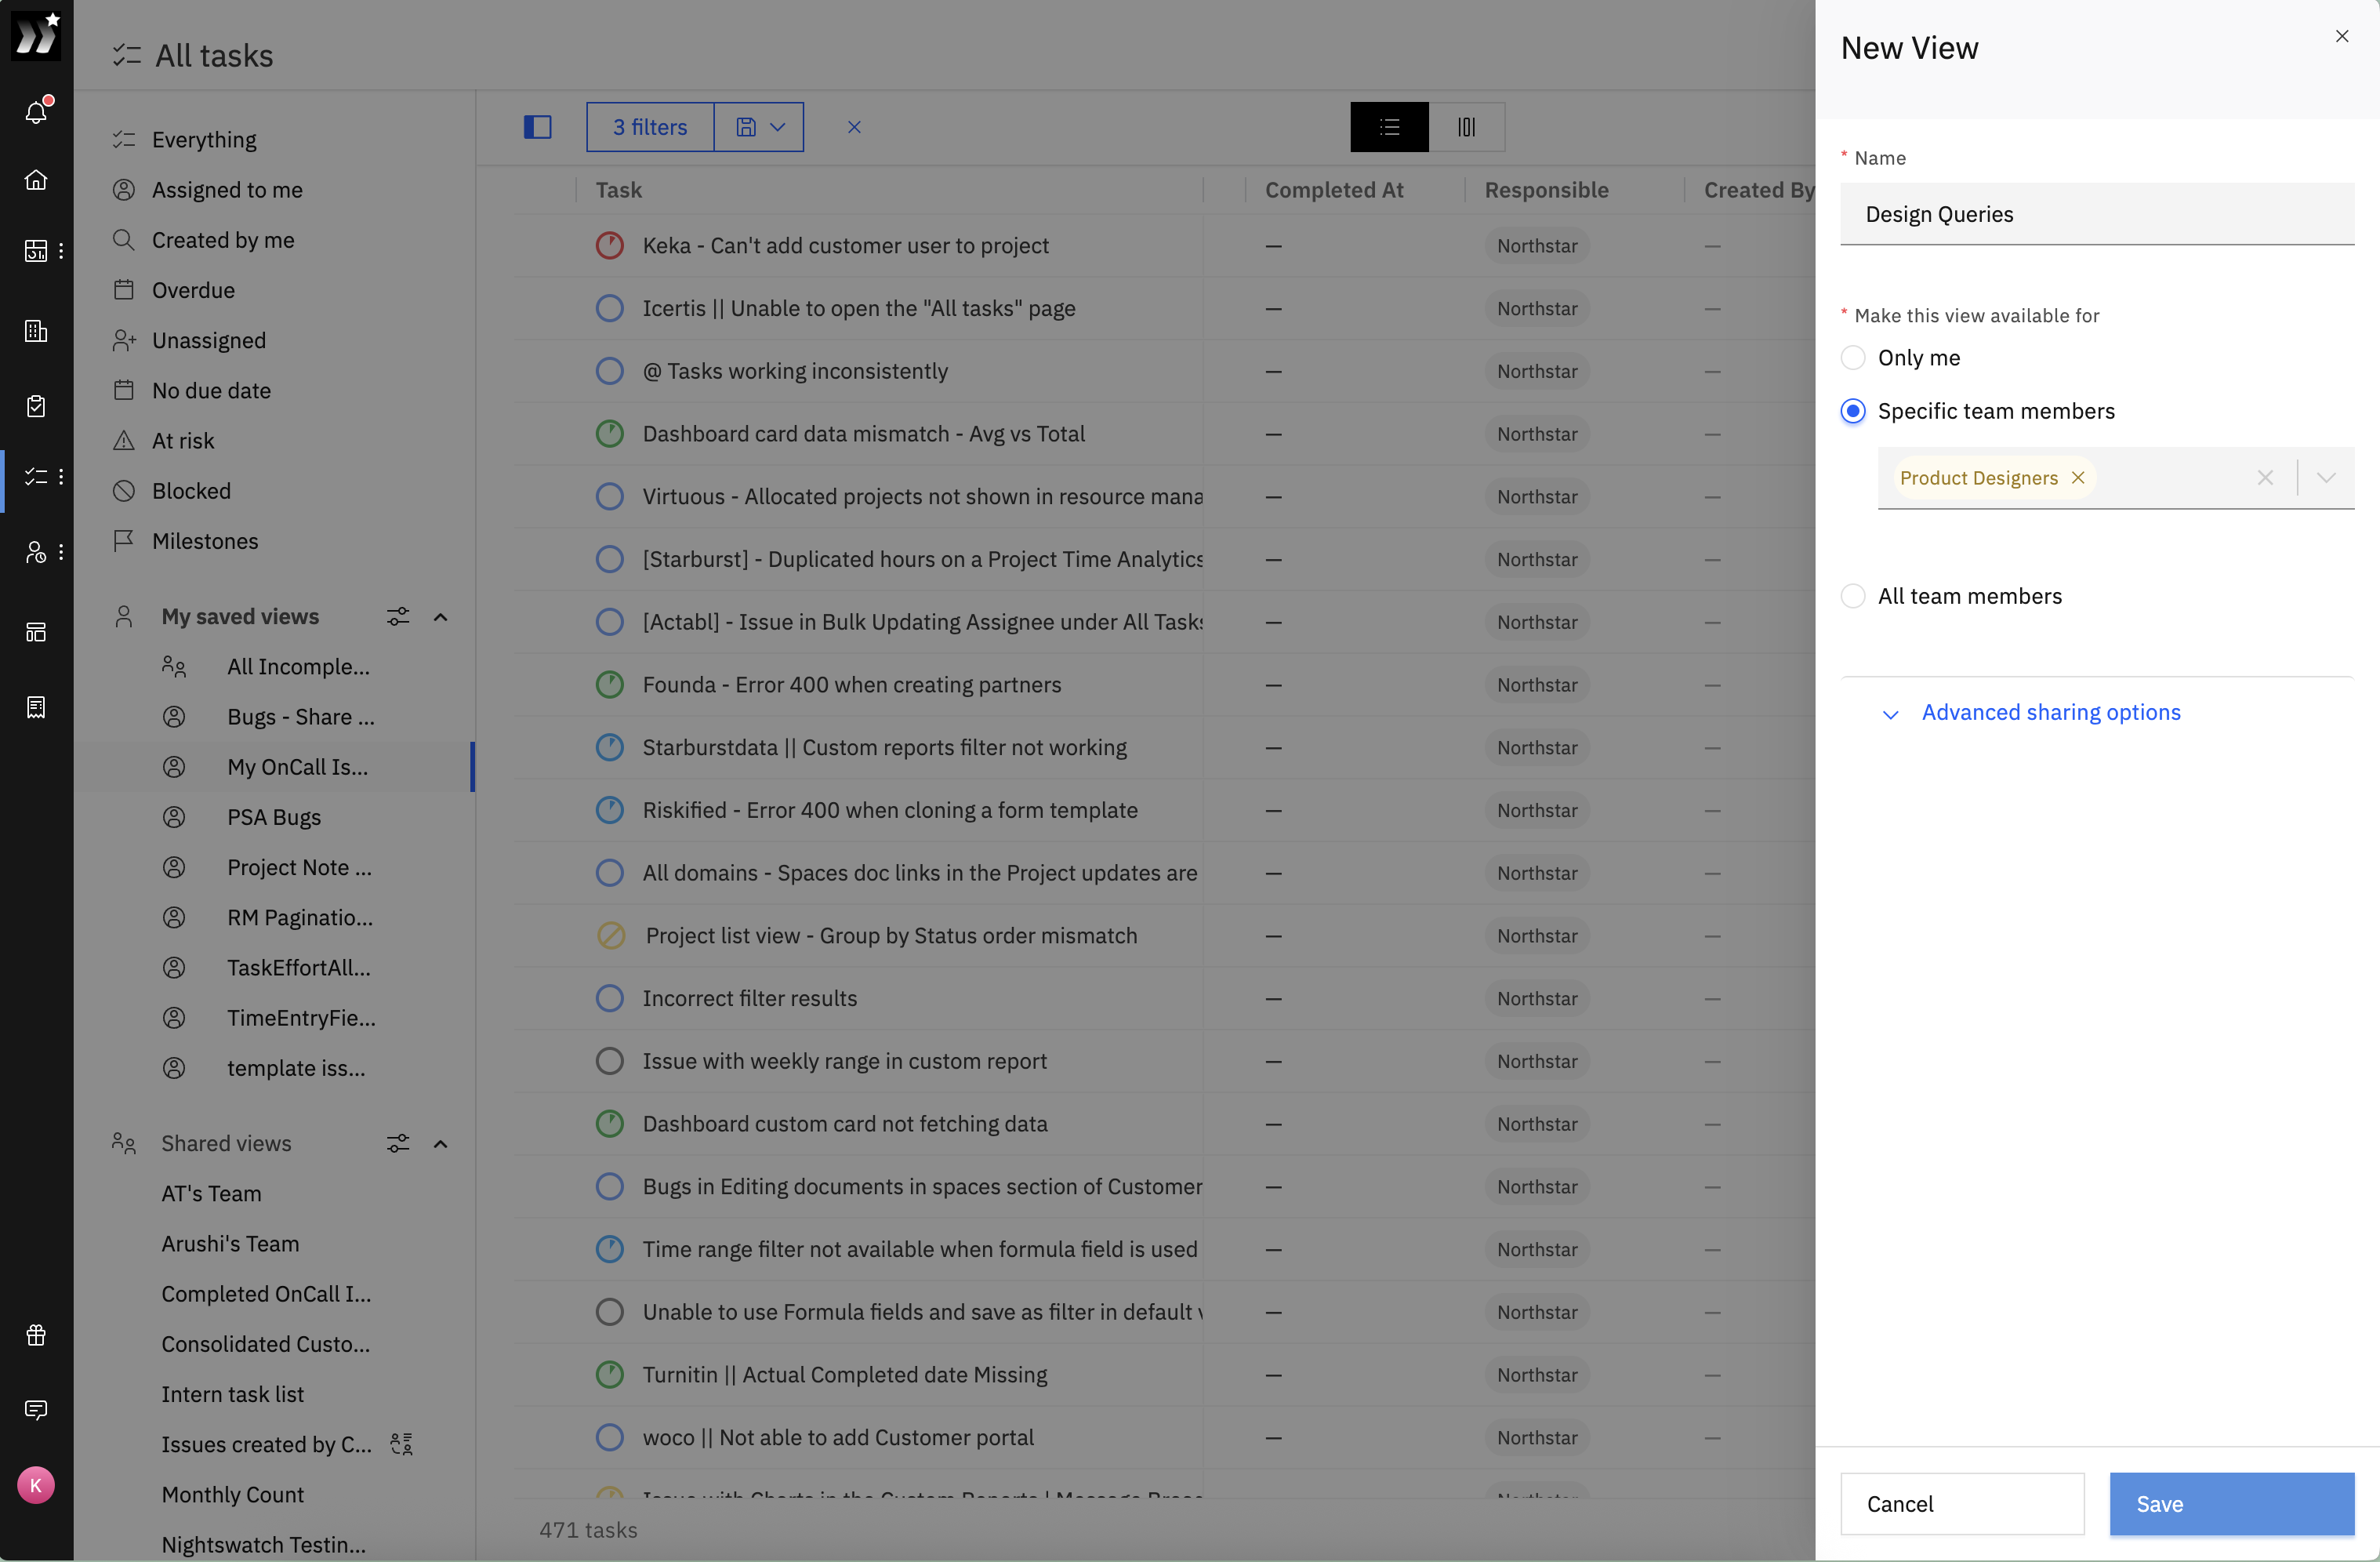The height and width of the screenshot is (1562, 2380).
Task: Open the team members dropdown arrow
Action: point(2326,478)
